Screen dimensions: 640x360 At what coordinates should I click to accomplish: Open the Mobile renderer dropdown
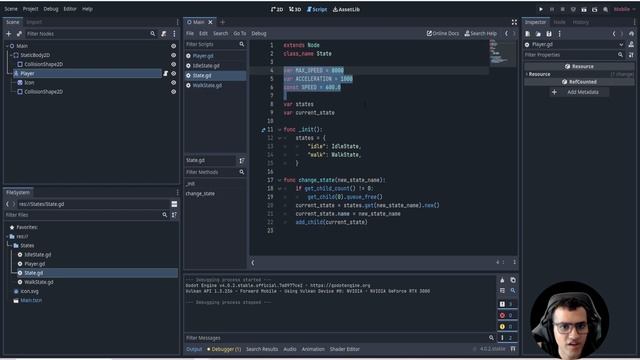624,9
